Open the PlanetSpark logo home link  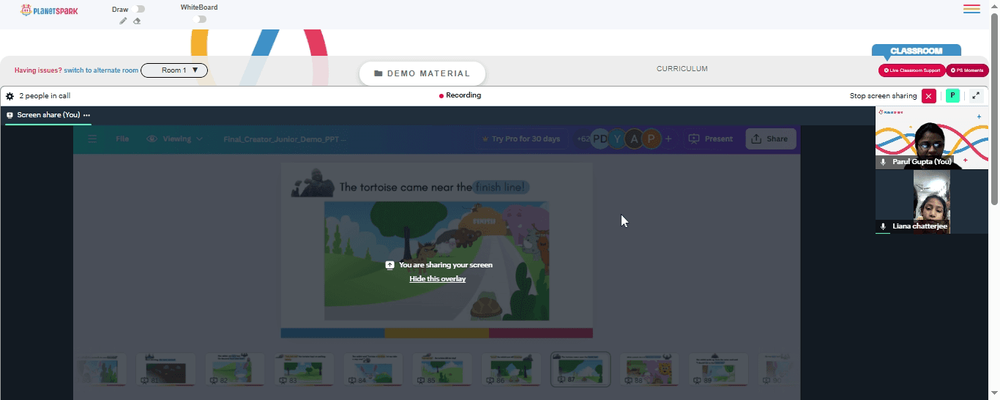point(49,10)
